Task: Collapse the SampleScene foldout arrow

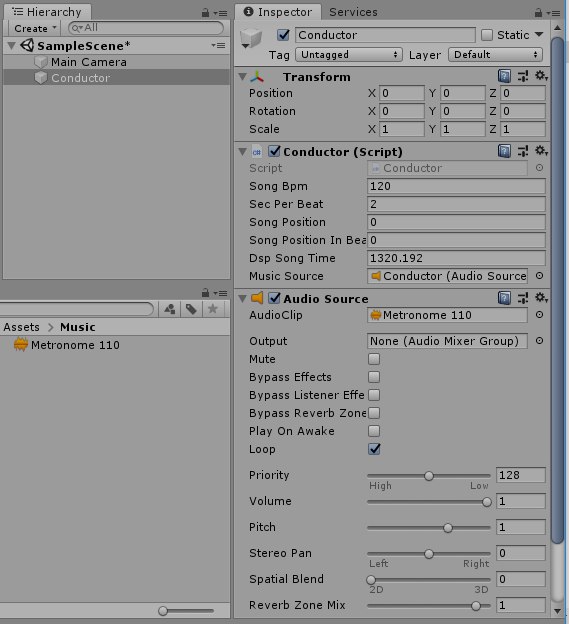Action: [x=12, y=45]
